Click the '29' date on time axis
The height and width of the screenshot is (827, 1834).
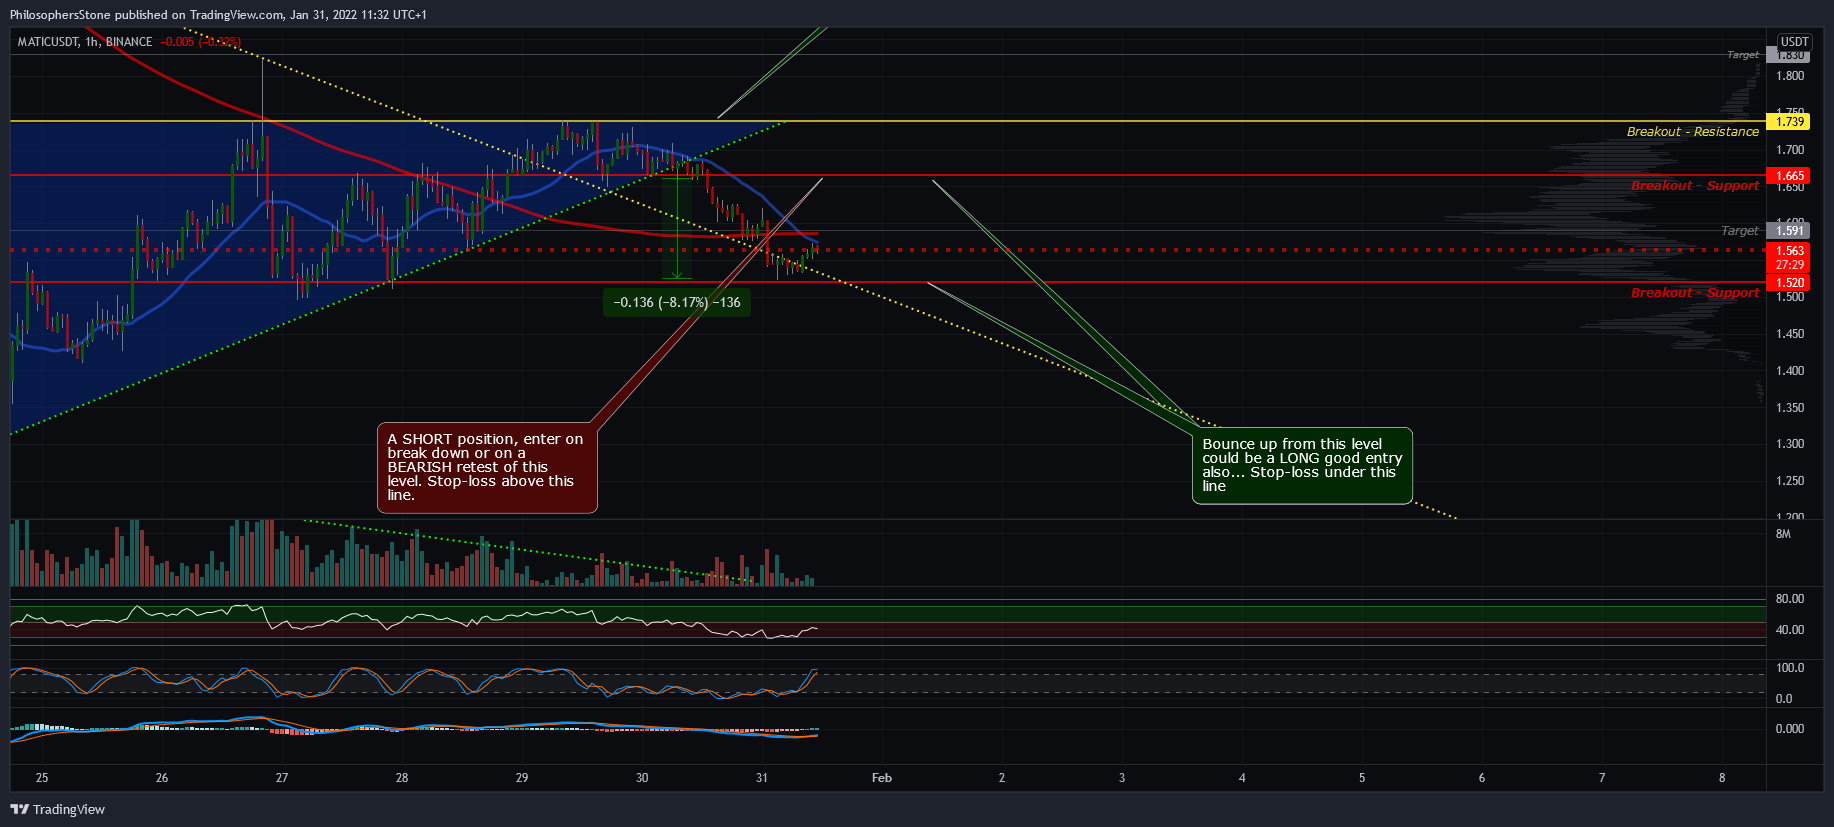522,778
